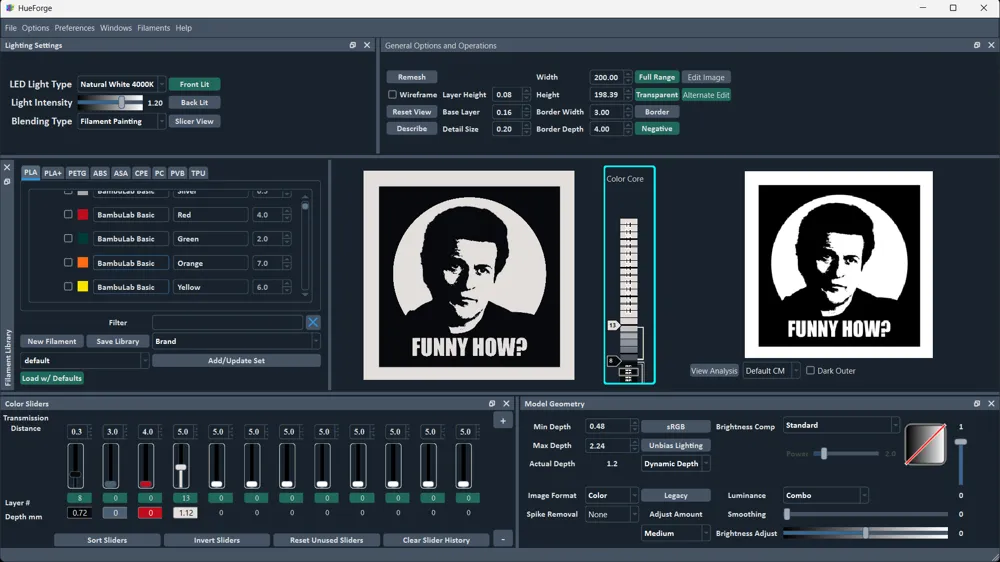Open the Dynamic Depth dropdown

(x=675, y=464)
